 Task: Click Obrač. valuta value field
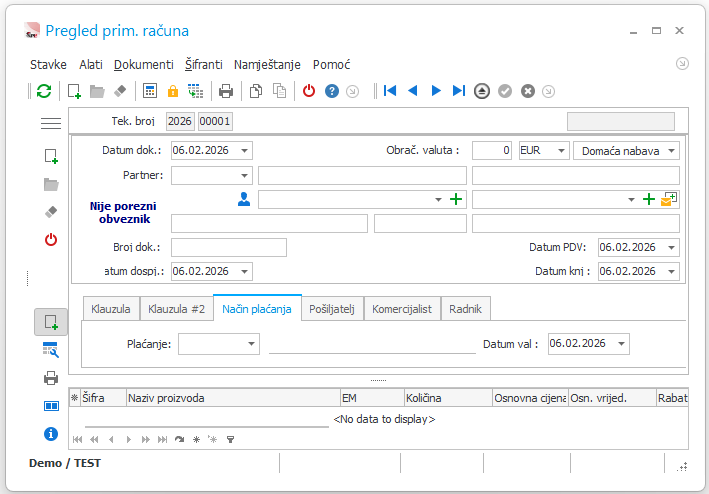(492, 151)
